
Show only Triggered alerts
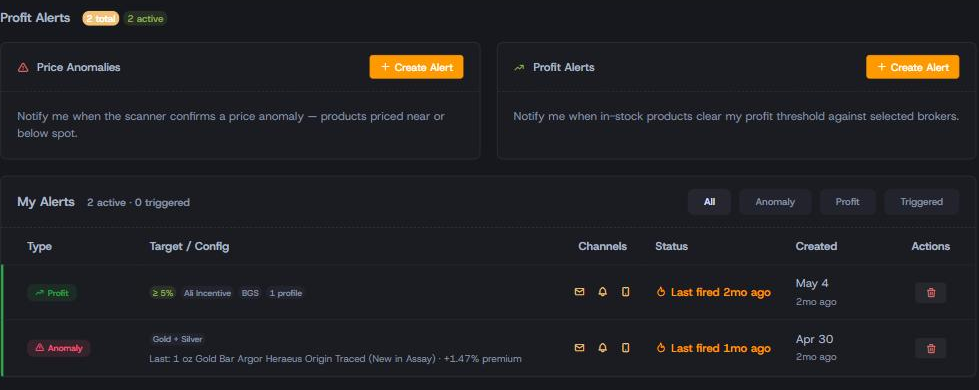click(x=922, y=202)
